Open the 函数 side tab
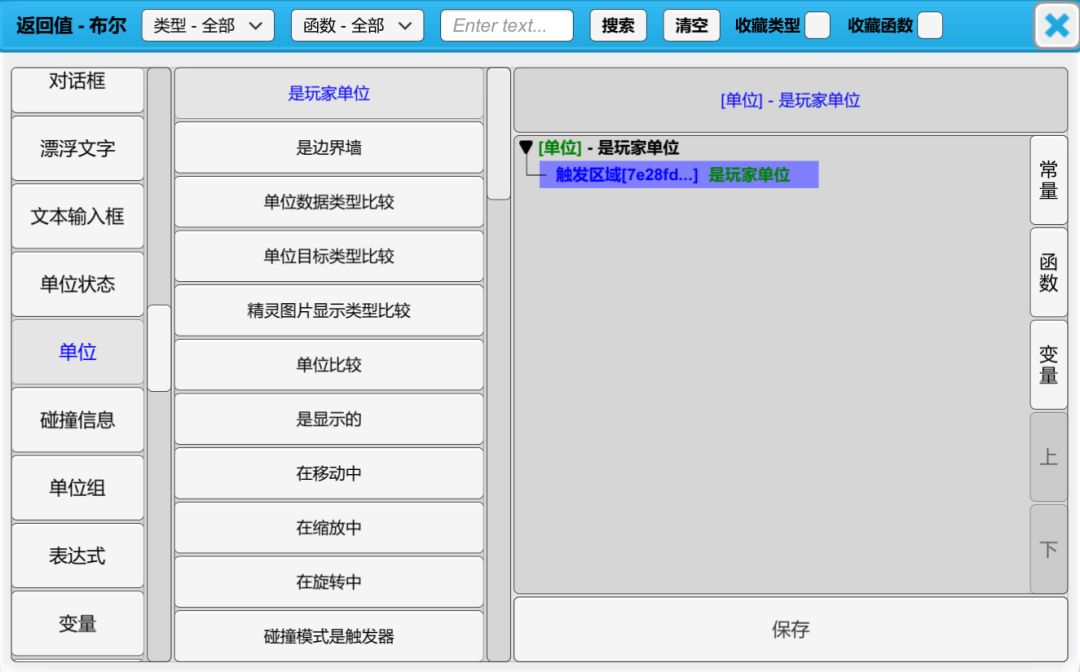 (1048, 273)
